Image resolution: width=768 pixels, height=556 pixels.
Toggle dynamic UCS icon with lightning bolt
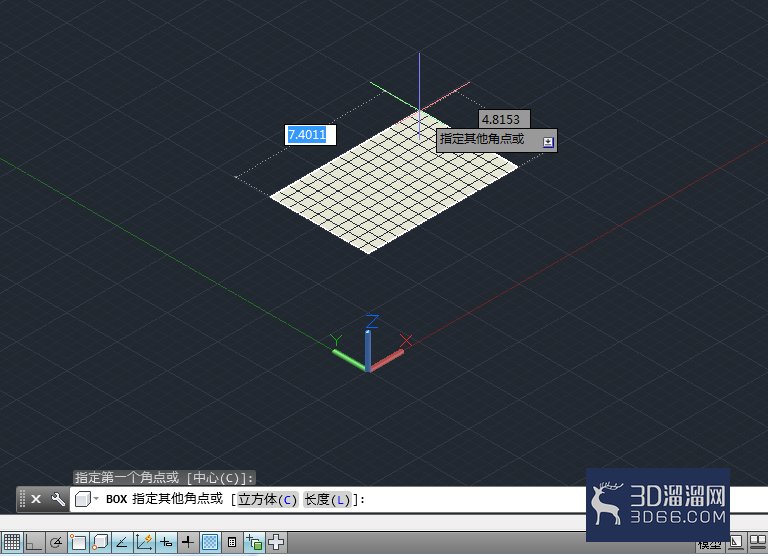pyautogui.click(x=144, y=542)
